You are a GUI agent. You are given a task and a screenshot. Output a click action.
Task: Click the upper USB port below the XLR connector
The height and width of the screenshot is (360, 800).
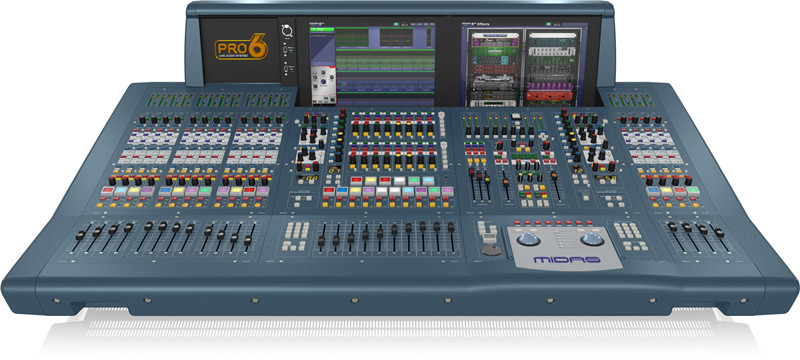pos(286,50)
